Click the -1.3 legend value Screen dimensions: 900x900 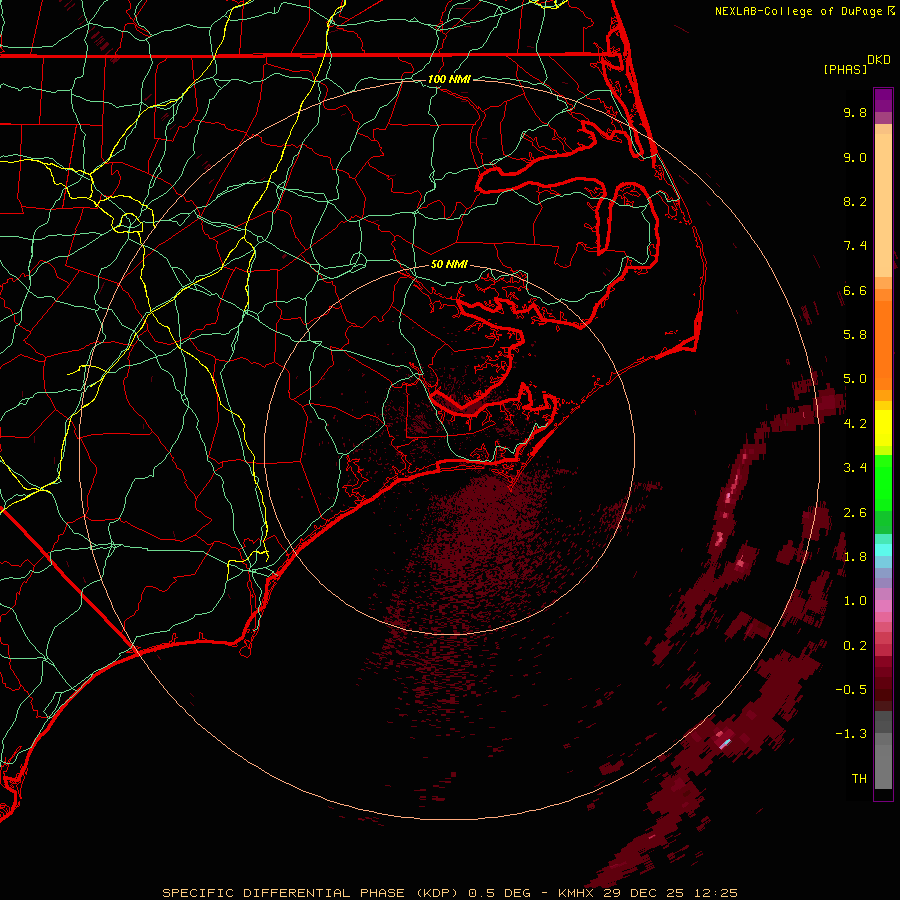[x=851, y=734]
